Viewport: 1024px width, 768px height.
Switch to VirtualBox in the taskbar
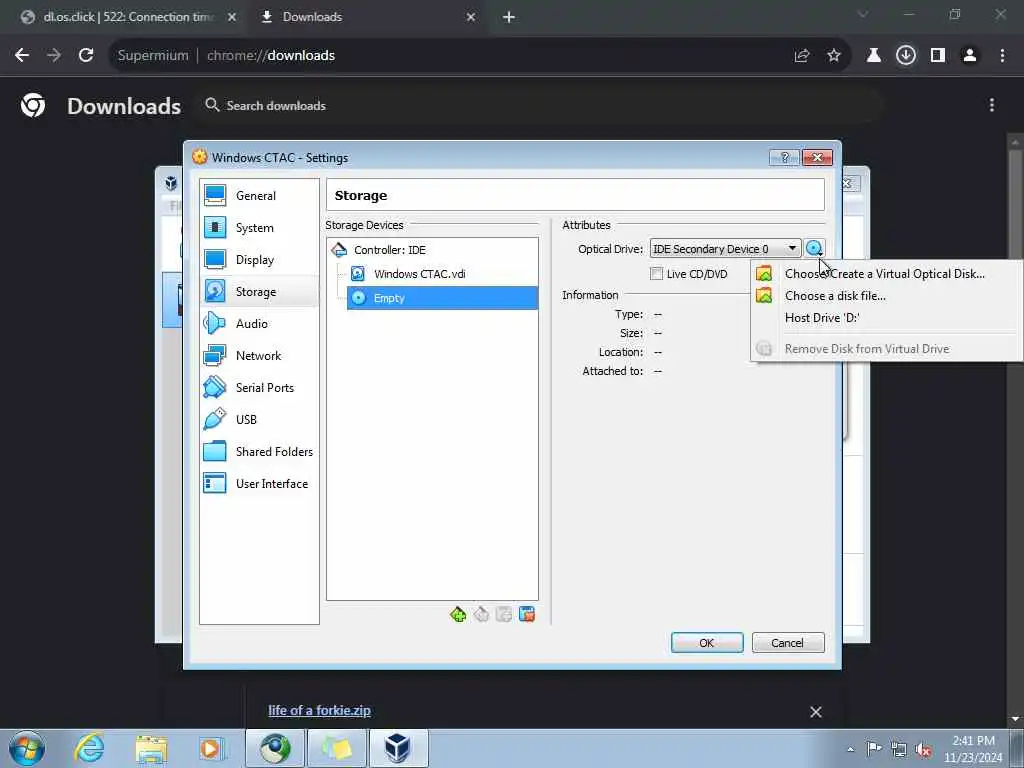(398, 748)
